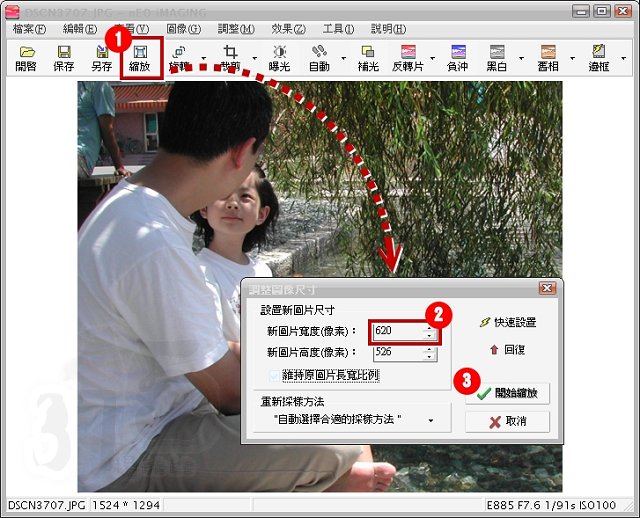Click the DSCN3707.JPG filename in status bar

47,505
